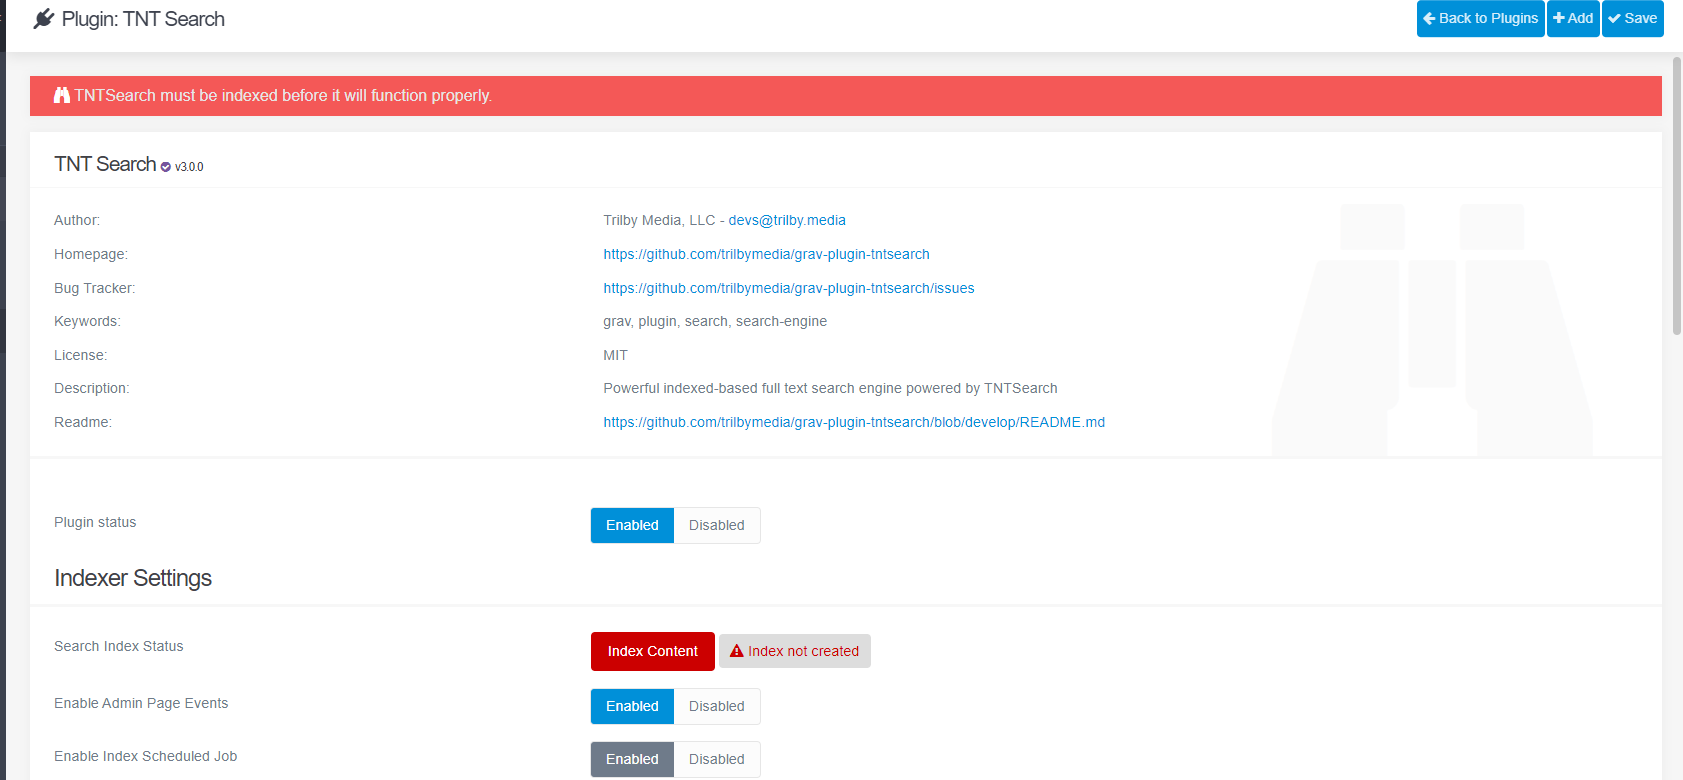1683x780 pixels.
Task: Click the 'Enable Index Scheduled Job' label
Action: pyautogui.click(x=146, y=756)
